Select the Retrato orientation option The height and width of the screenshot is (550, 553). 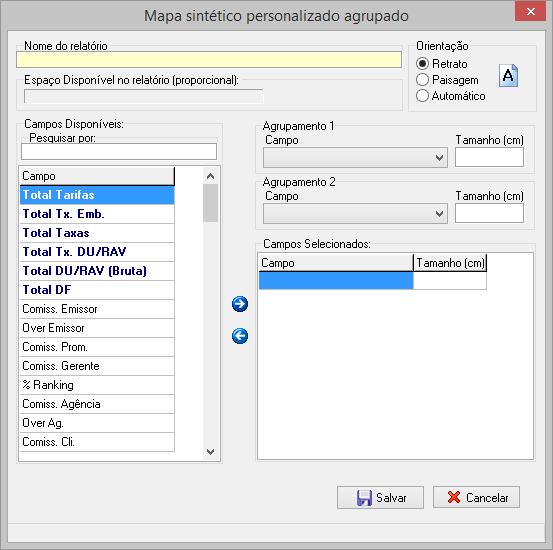[442, 64]
